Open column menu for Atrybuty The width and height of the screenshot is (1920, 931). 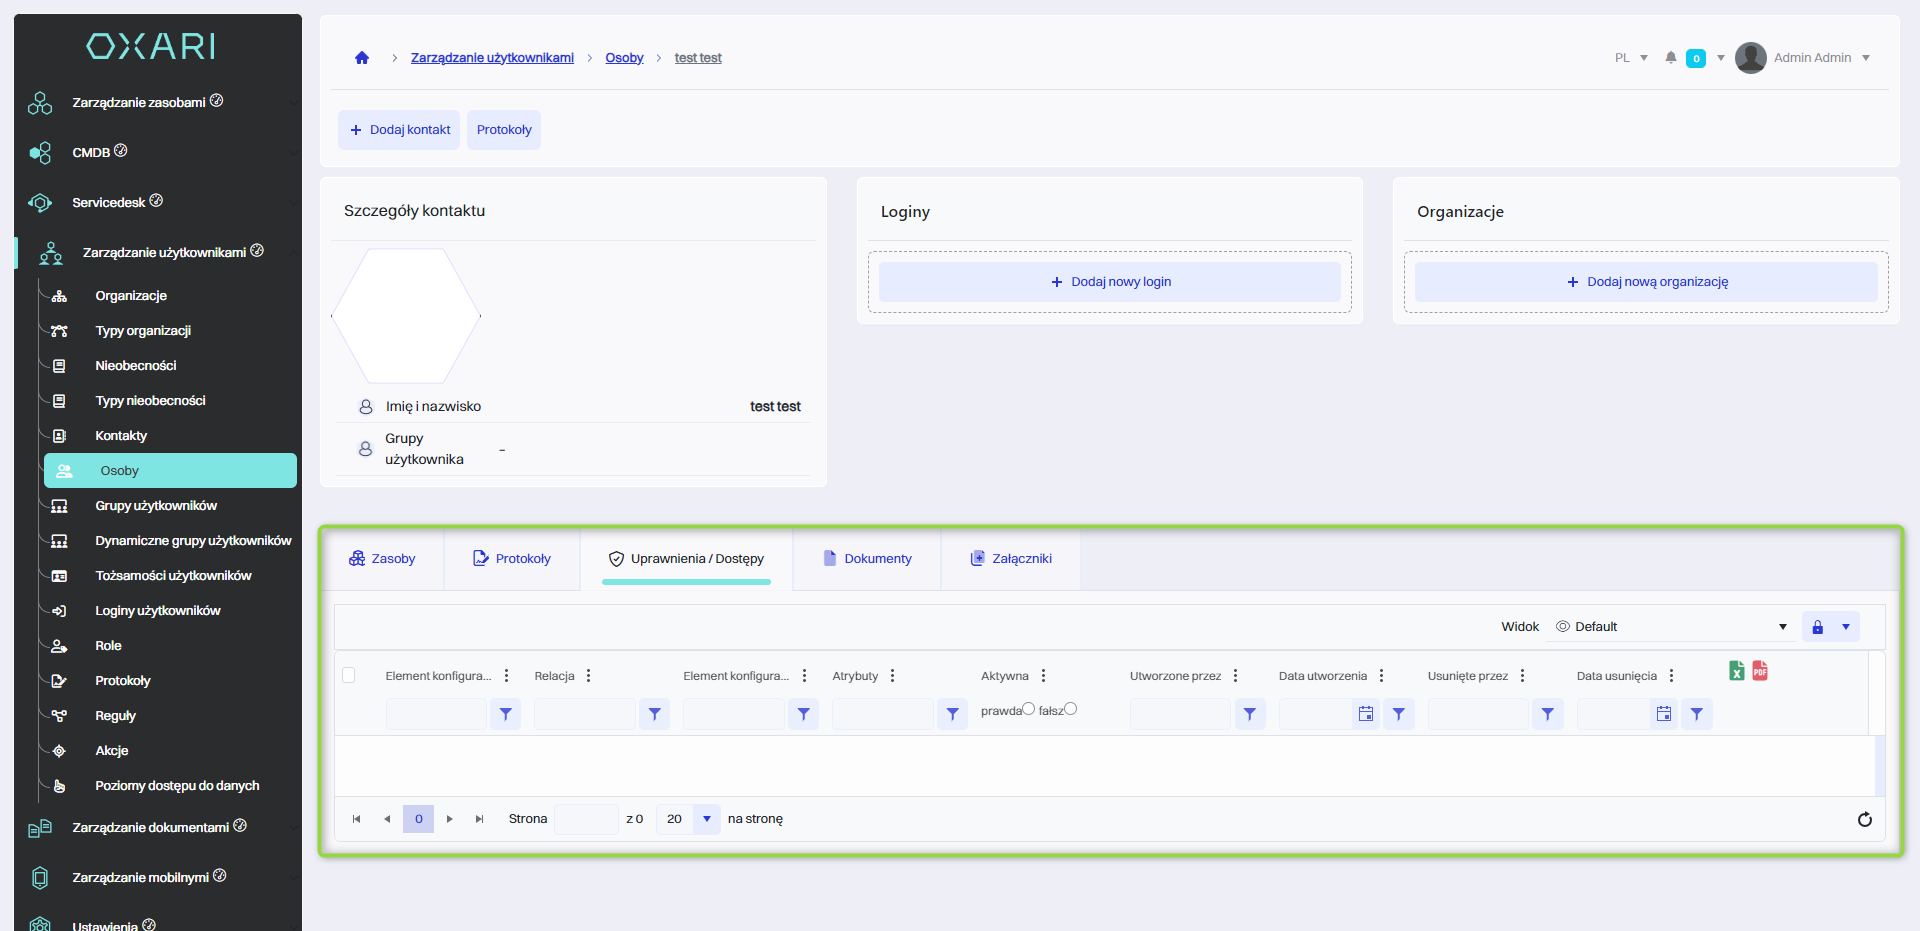(x=892, y=676)
